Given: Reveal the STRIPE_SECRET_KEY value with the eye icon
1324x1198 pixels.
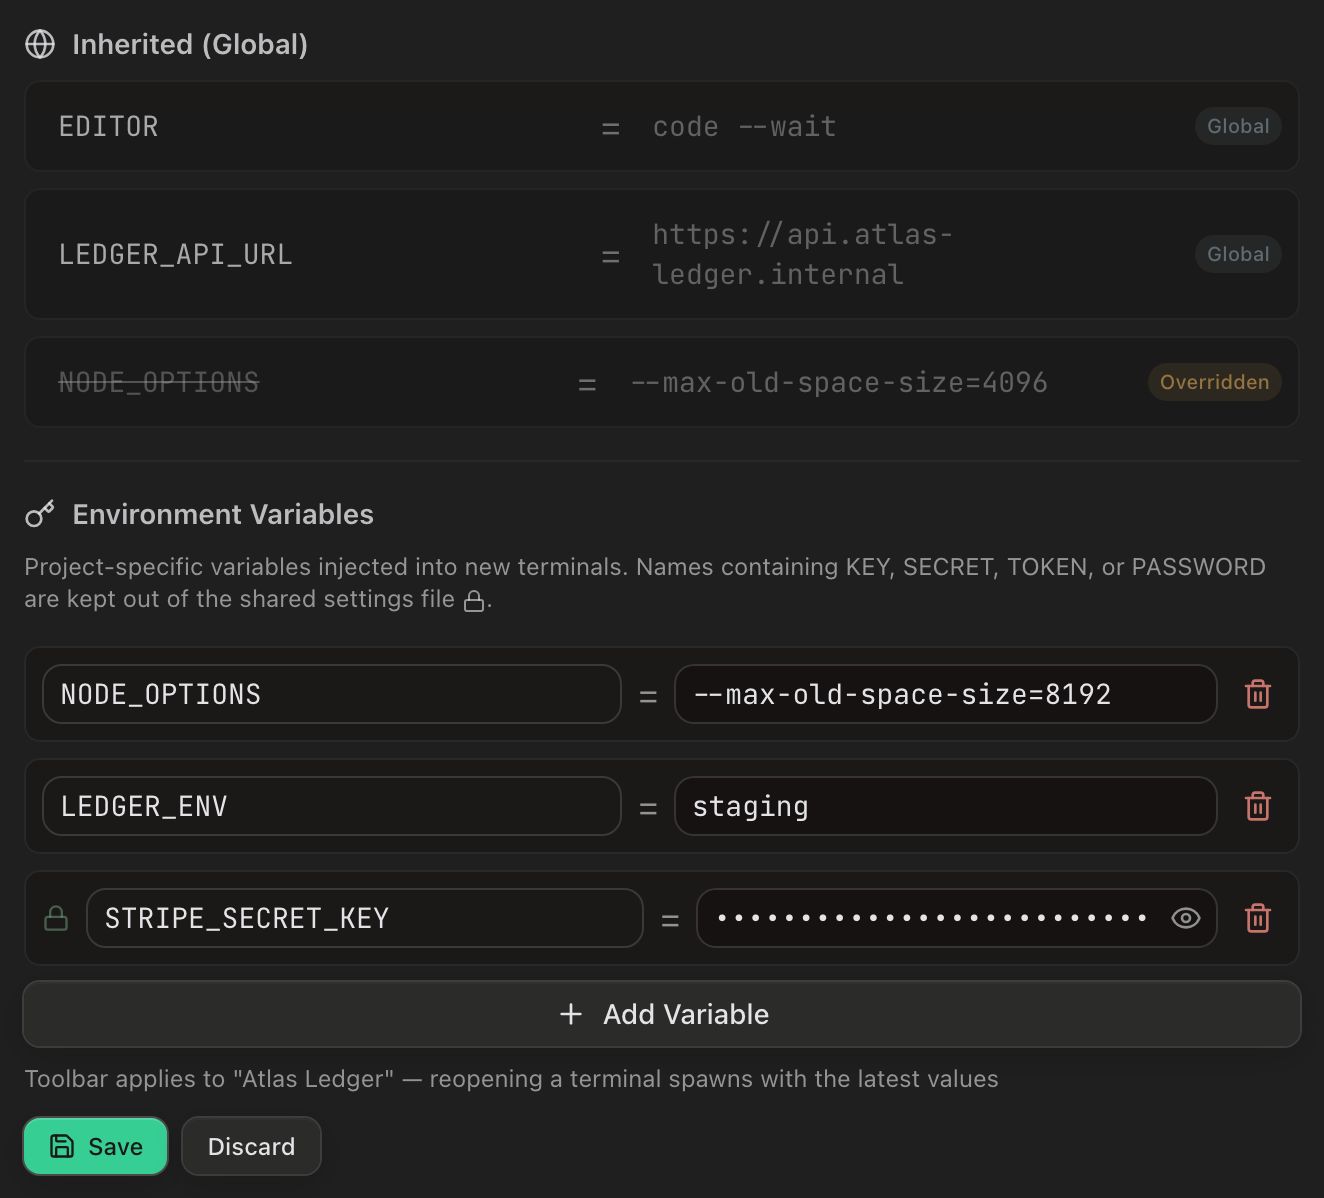Looking at the screenshot, I should (1185, 918).
